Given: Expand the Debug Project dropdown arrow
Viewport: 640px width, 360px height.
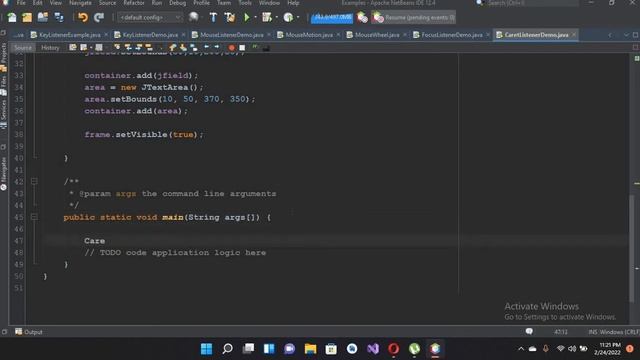Looking at the screenshot, I should coord(277,18).
